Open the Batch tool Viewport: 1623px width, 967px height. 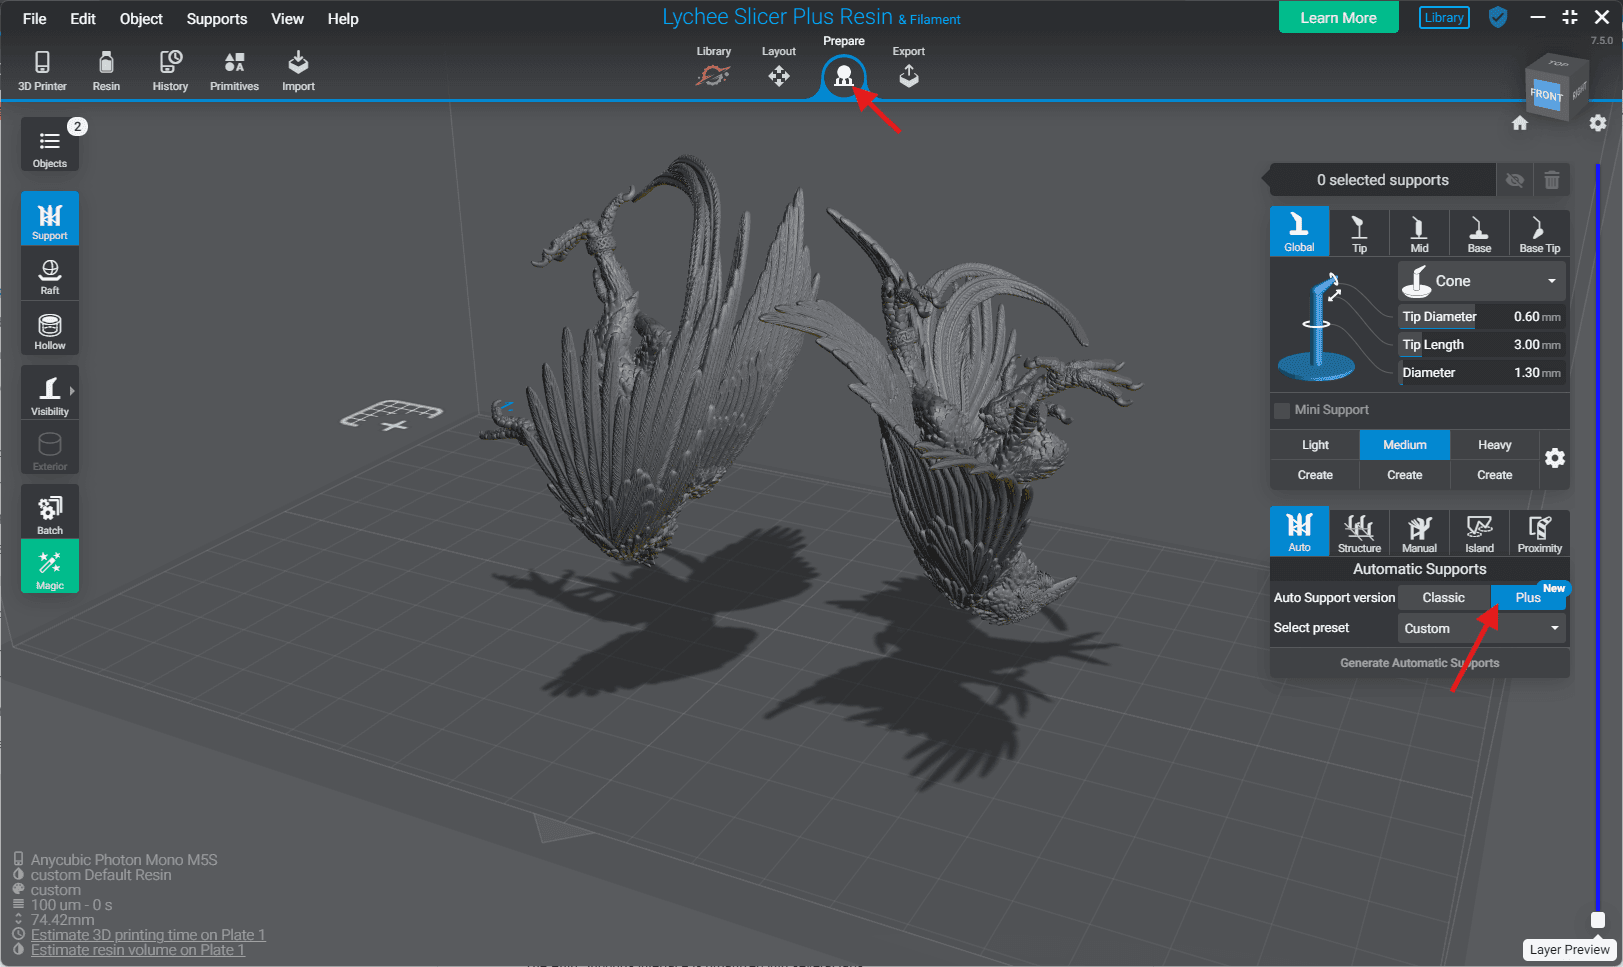point(50,513)
